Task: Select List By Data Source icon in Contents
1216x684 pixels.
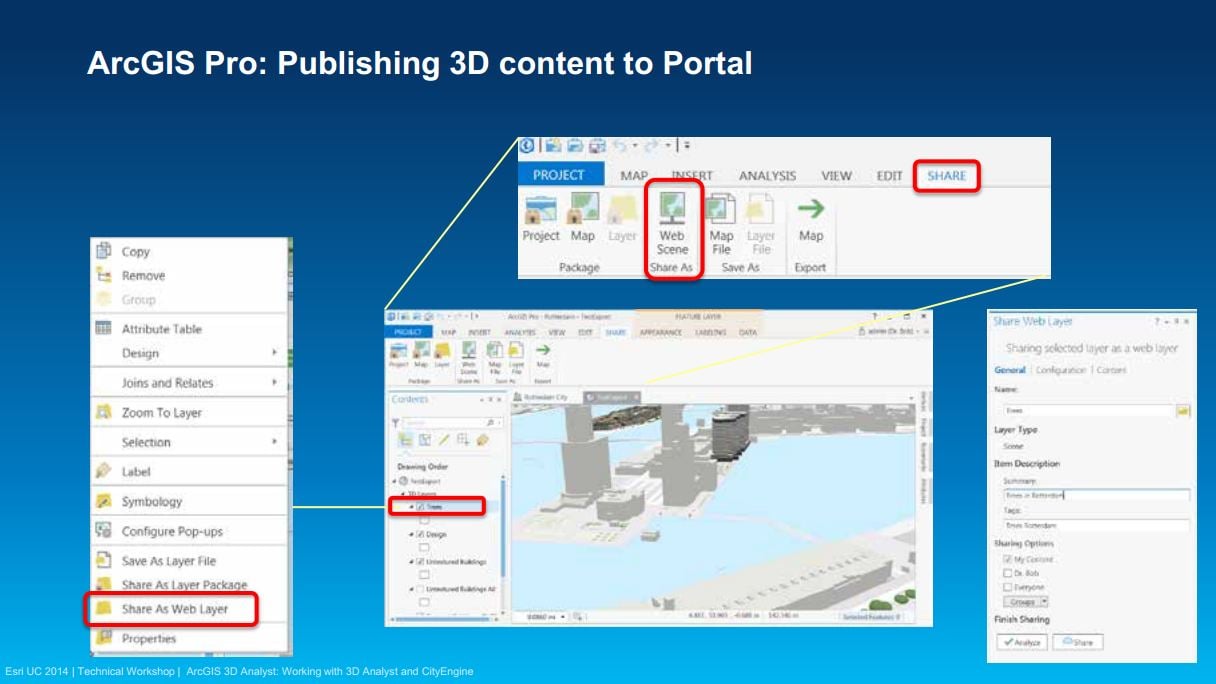Action: [x=425, y=440]
